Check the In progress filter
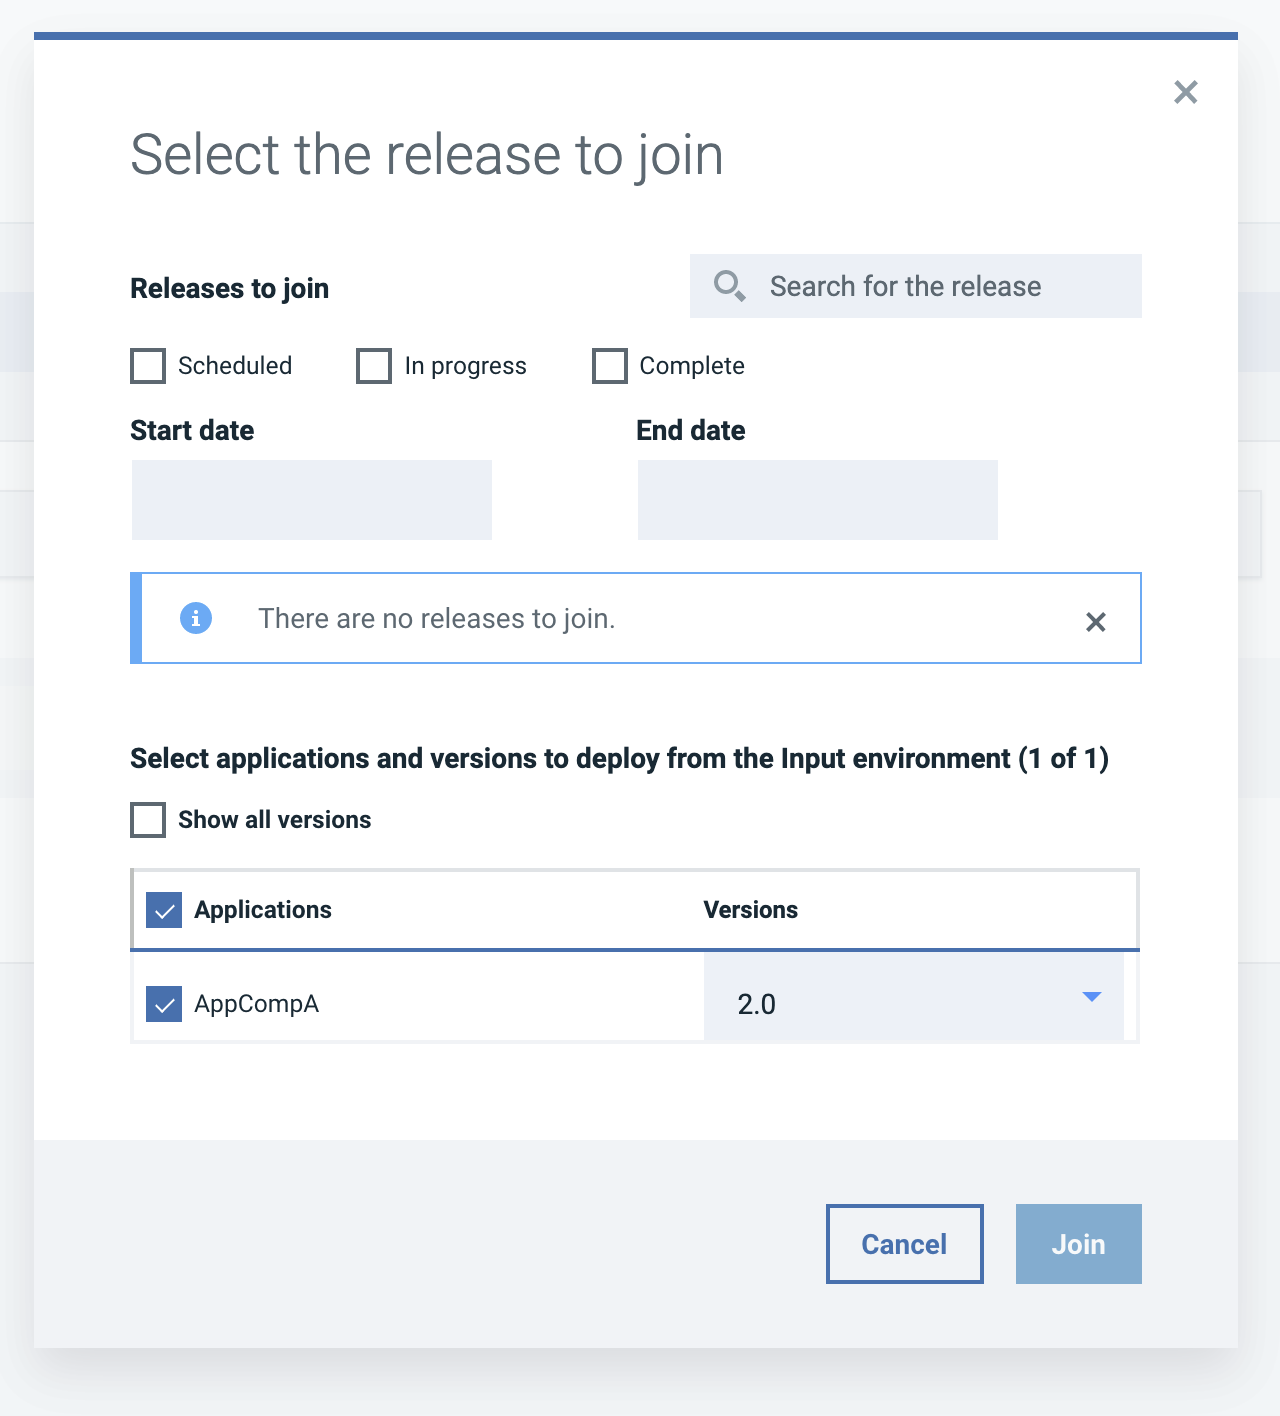The image size is (1280, 1416). pos(374,366)
